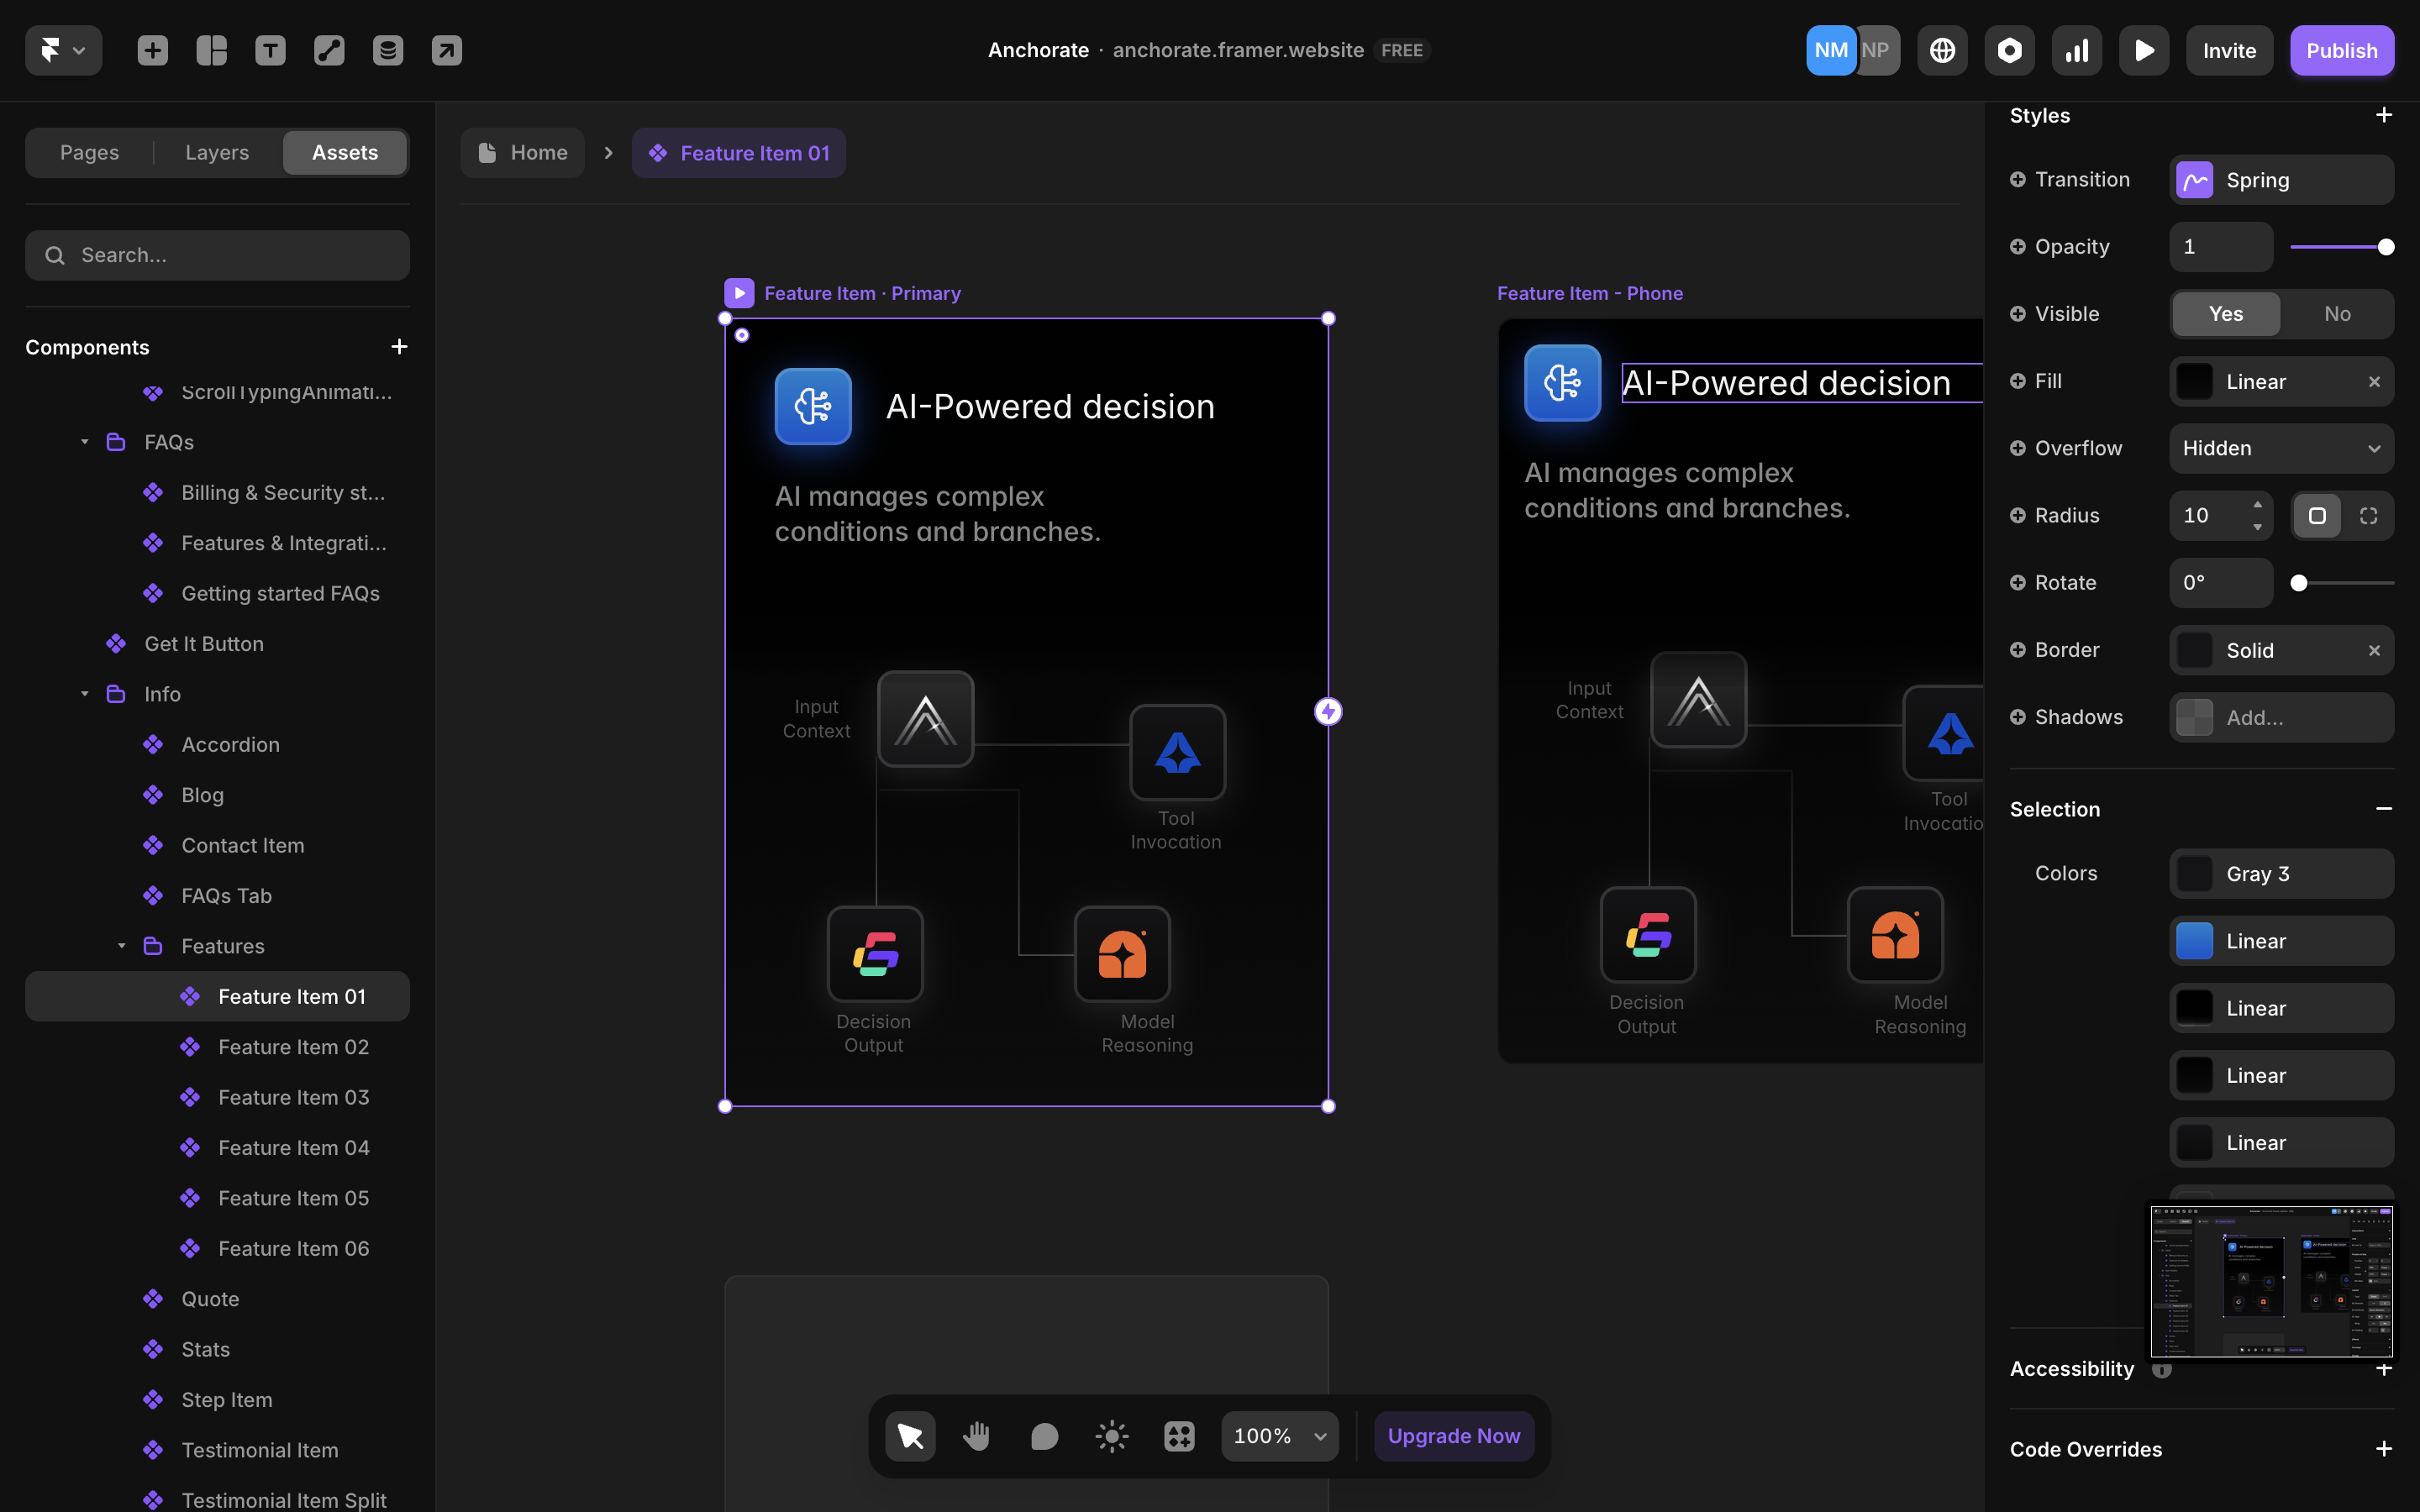Image resolution: width=2420 pixels, height=1512 pixels.
Task: Switch to the Pages tab
Action: [89, 153]
